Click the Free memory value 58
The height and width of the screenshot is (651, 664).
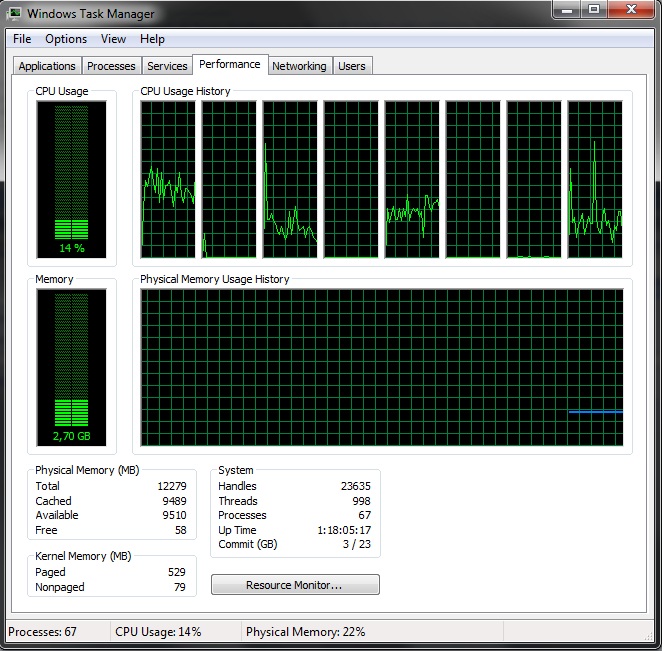(181, 530)
